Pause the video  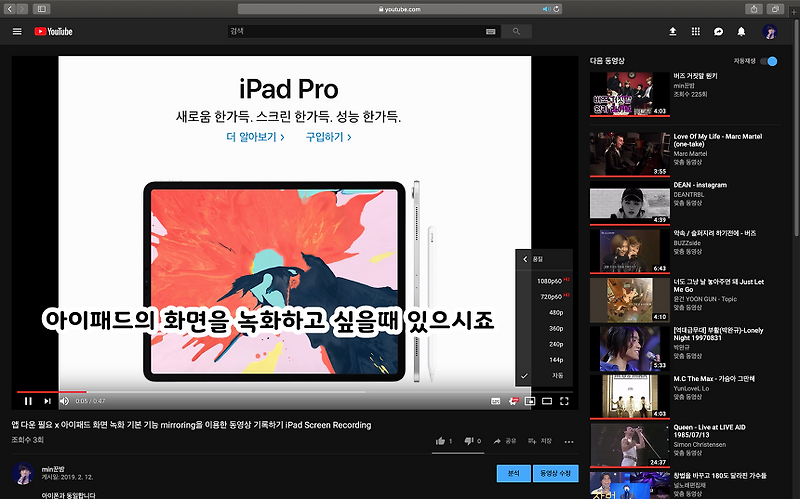pos(28,401)
